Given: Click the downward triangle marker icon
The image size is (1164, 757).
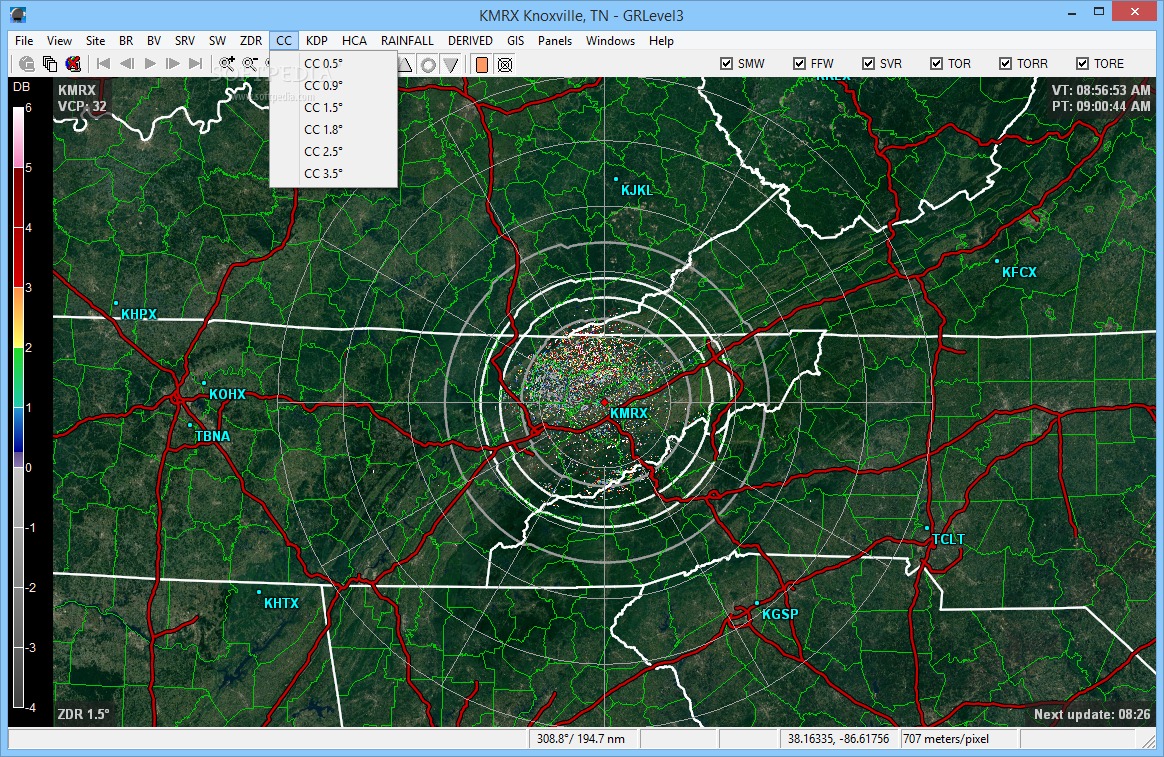Looking at the screenshot, I should 451,65.
